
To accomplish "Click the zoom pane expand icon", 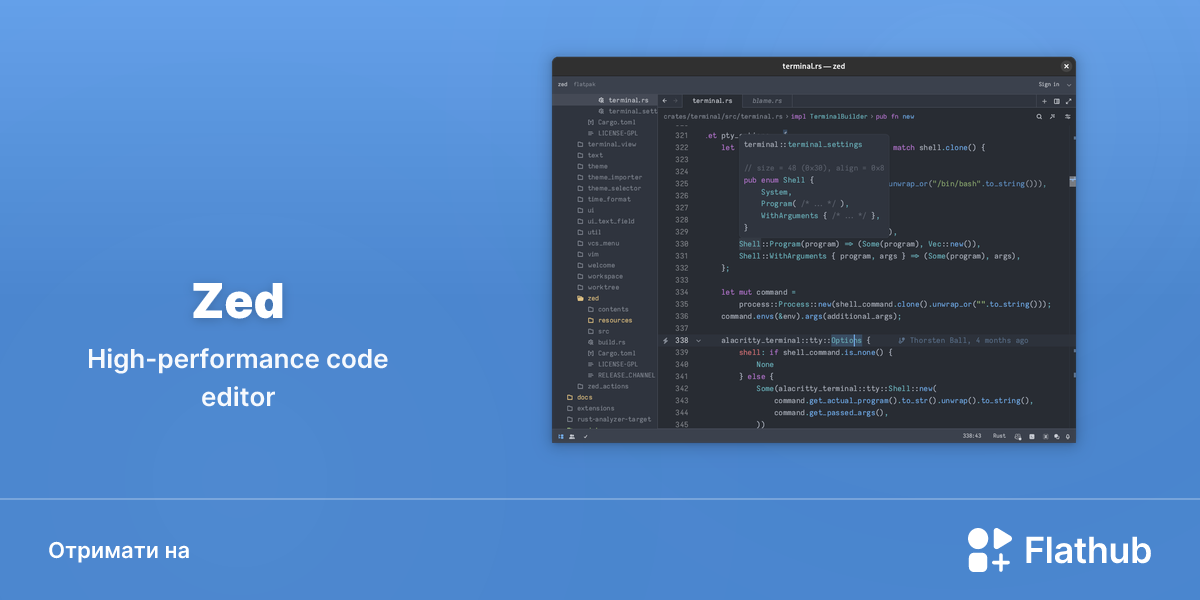I will point(1068,101).
